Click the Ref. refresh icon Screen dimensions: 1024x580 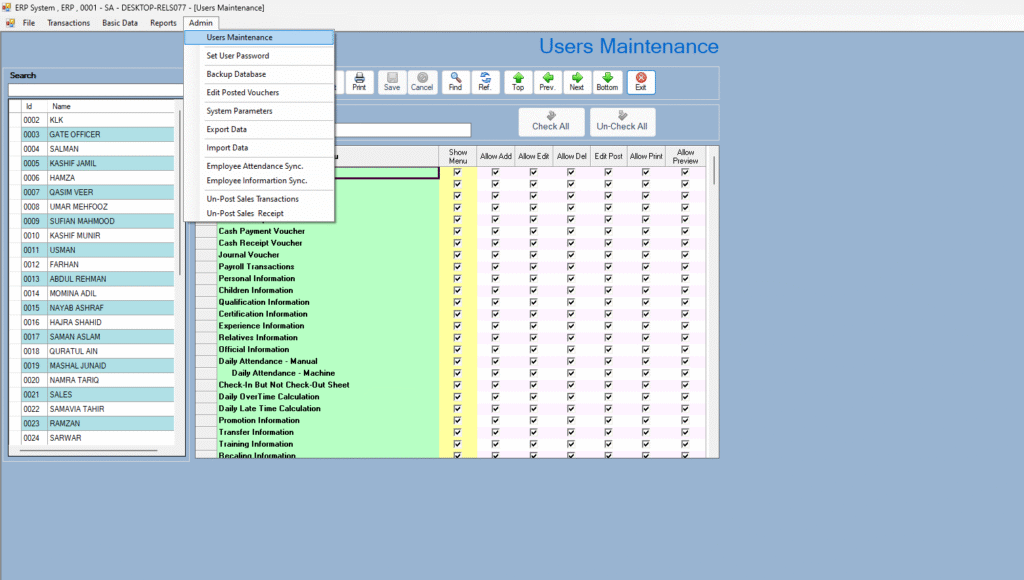pos(485,81)
